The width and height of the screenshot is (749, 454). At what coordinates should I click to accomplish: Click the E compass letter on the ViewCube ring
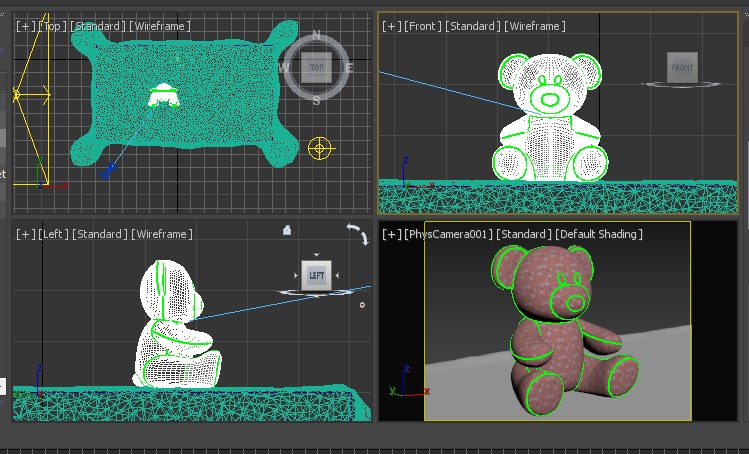point(349,68)
